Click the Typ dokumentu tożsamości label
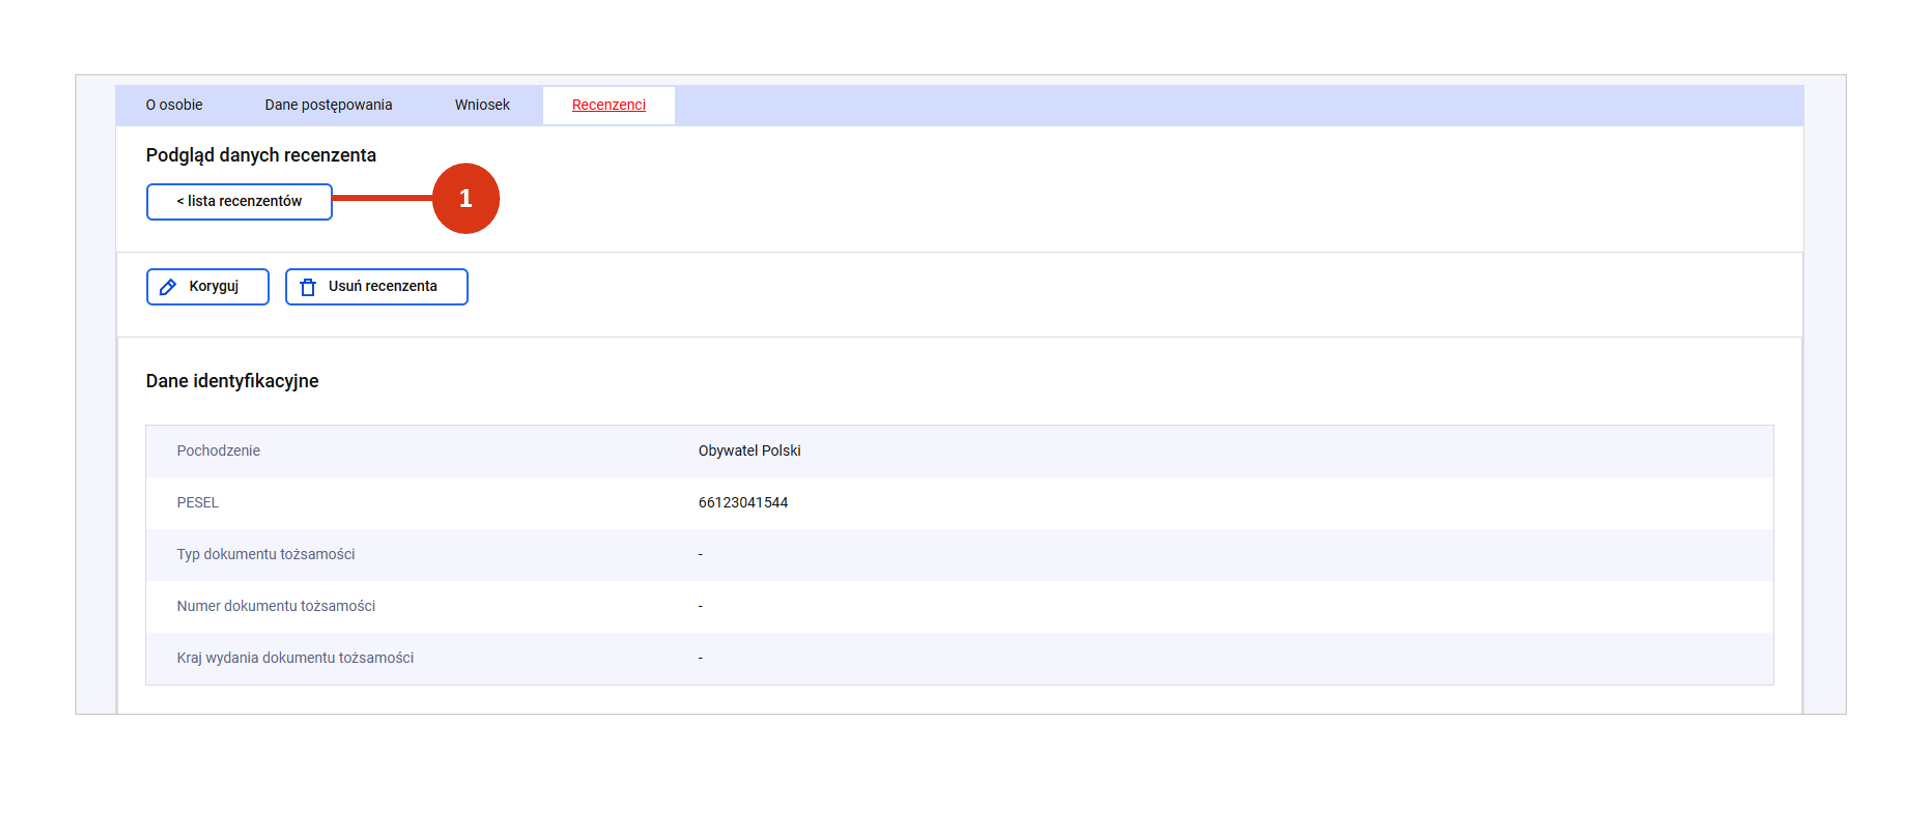Screen dimensions: 1914x823 pos(265,555)
